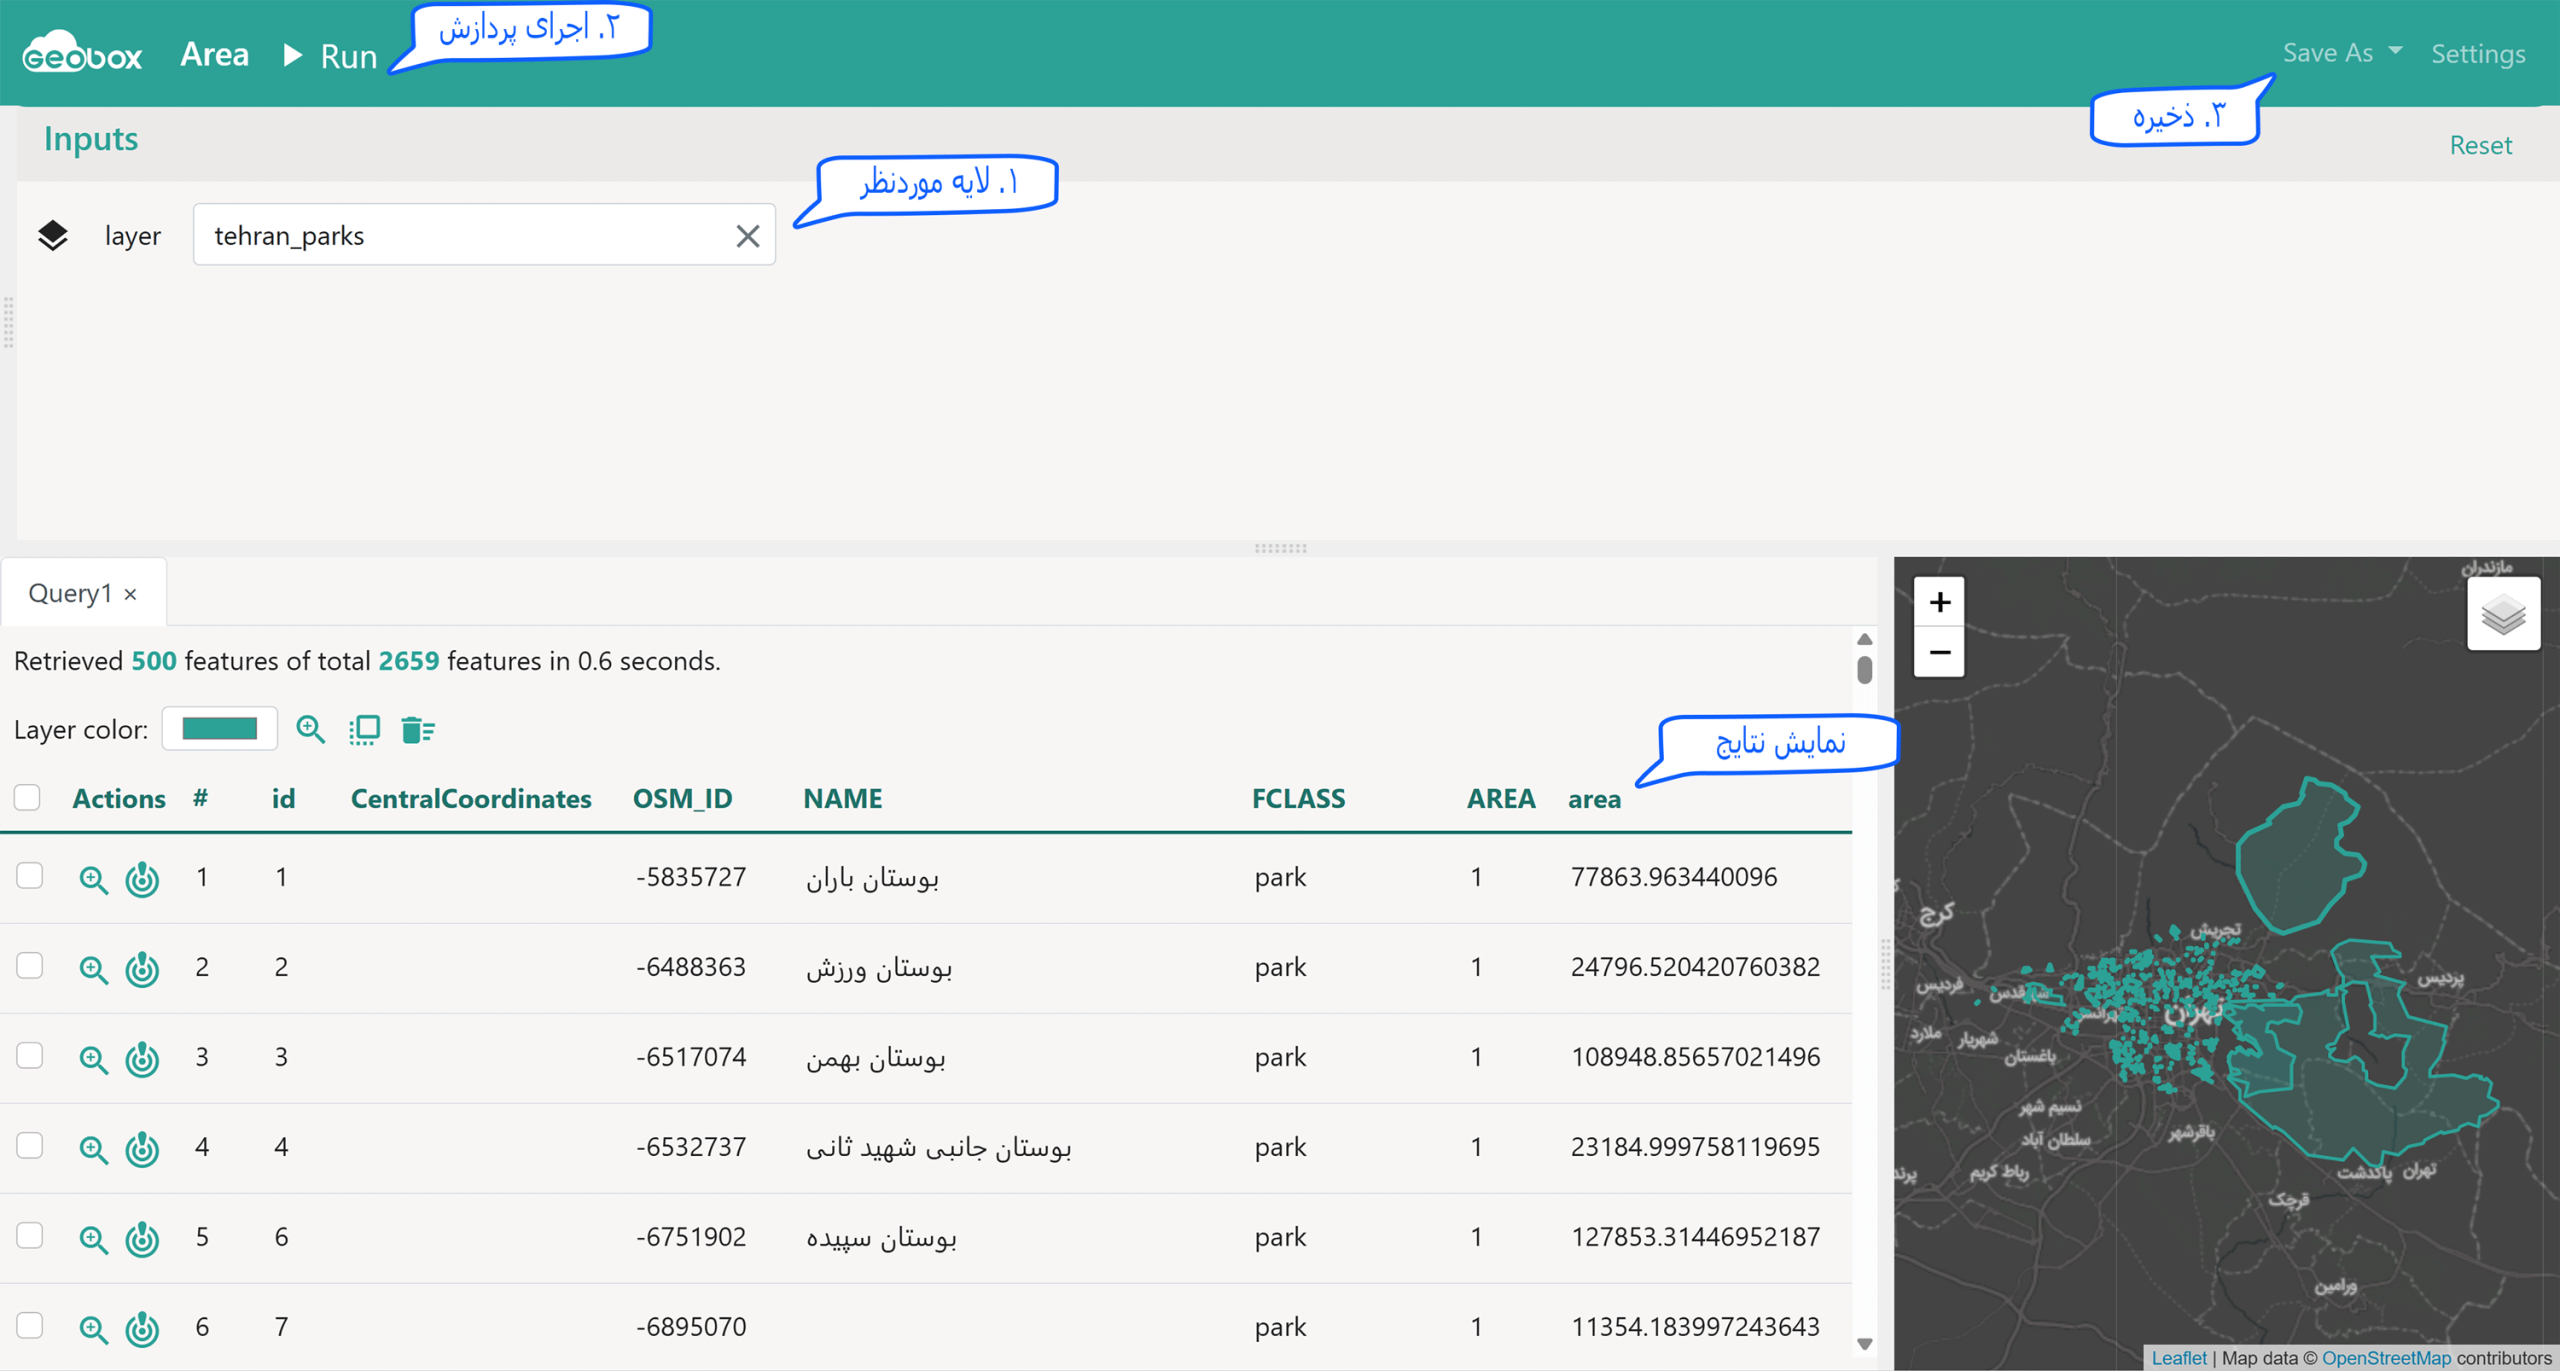
Task: Zoom to feature بوستان ورزش
Action: pos(93,969)
